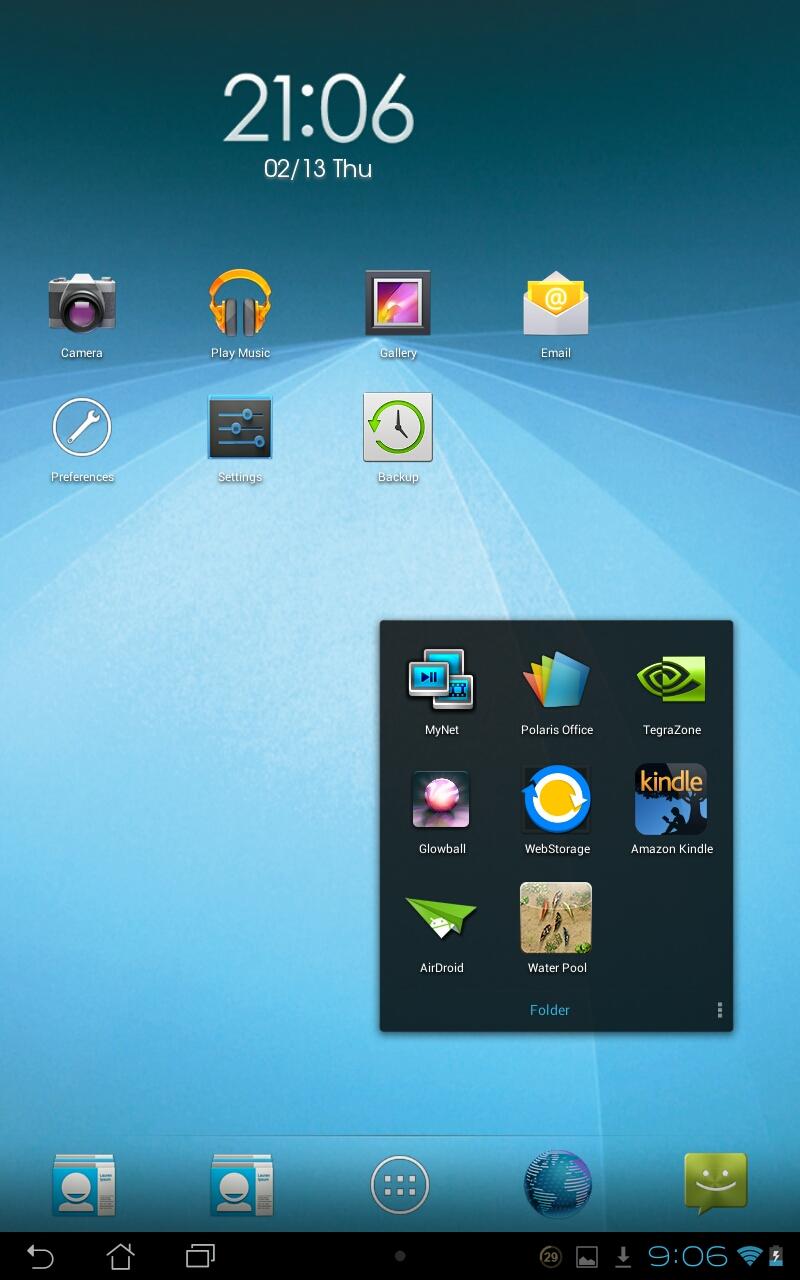
Task: Open the Messaging app
Action: pyautogui.click(x=716, y=1183)
